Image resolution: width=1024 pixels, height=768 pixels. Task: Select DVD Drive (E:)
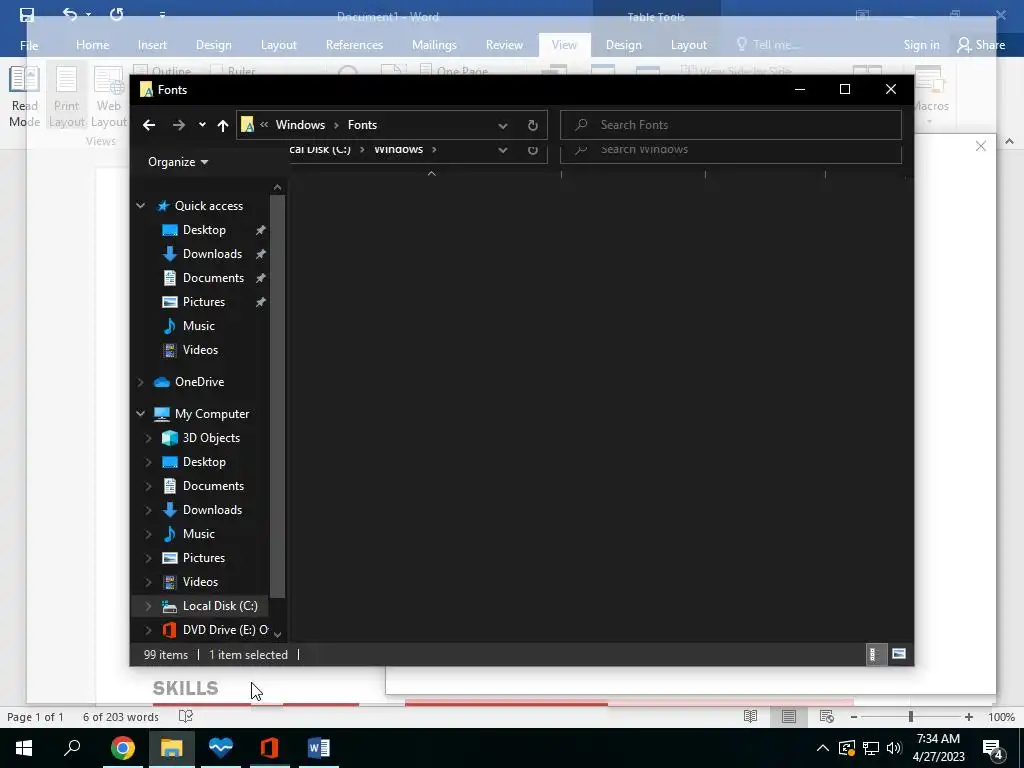click(x=225, y=630)
